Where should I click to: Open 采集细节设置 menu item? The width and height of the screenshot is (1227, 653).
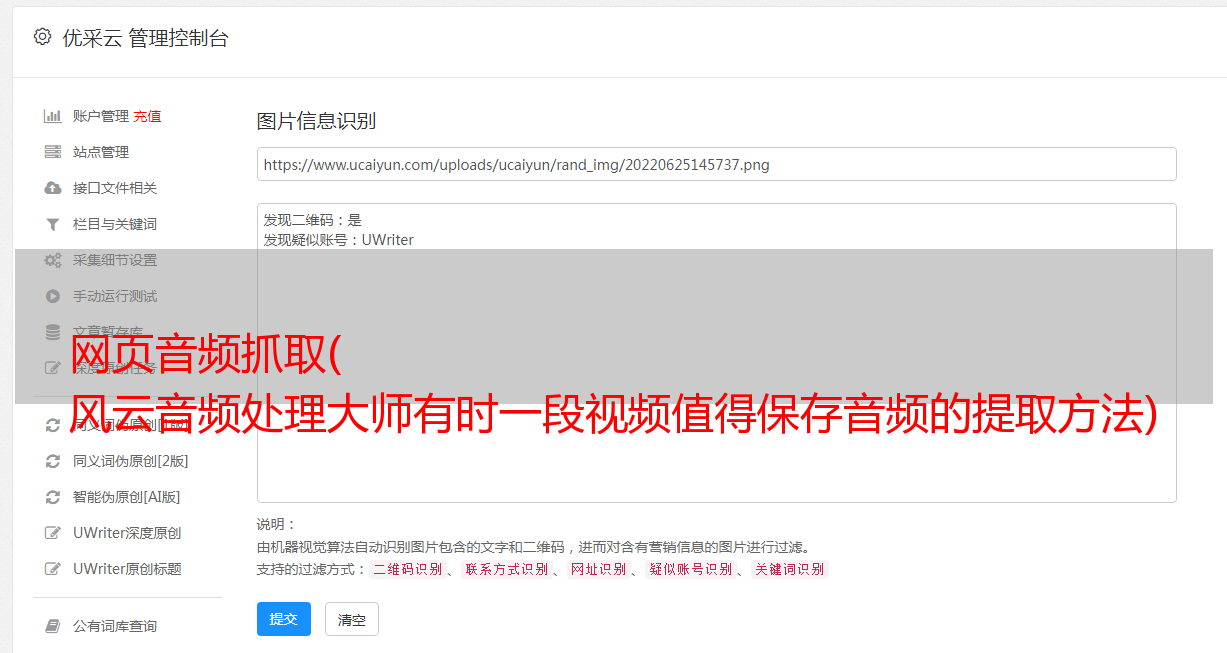tap(115, 260)
